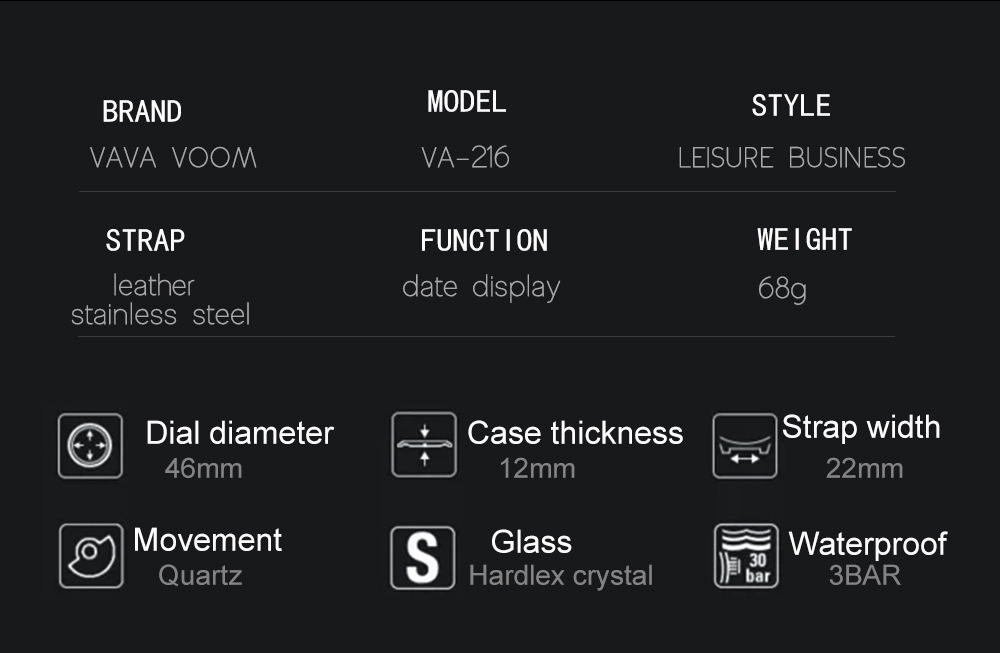This screenshot has width=1000, height=653.
Task: Click the 30 bar Waterproof icon
Action: tap(745, 556)
